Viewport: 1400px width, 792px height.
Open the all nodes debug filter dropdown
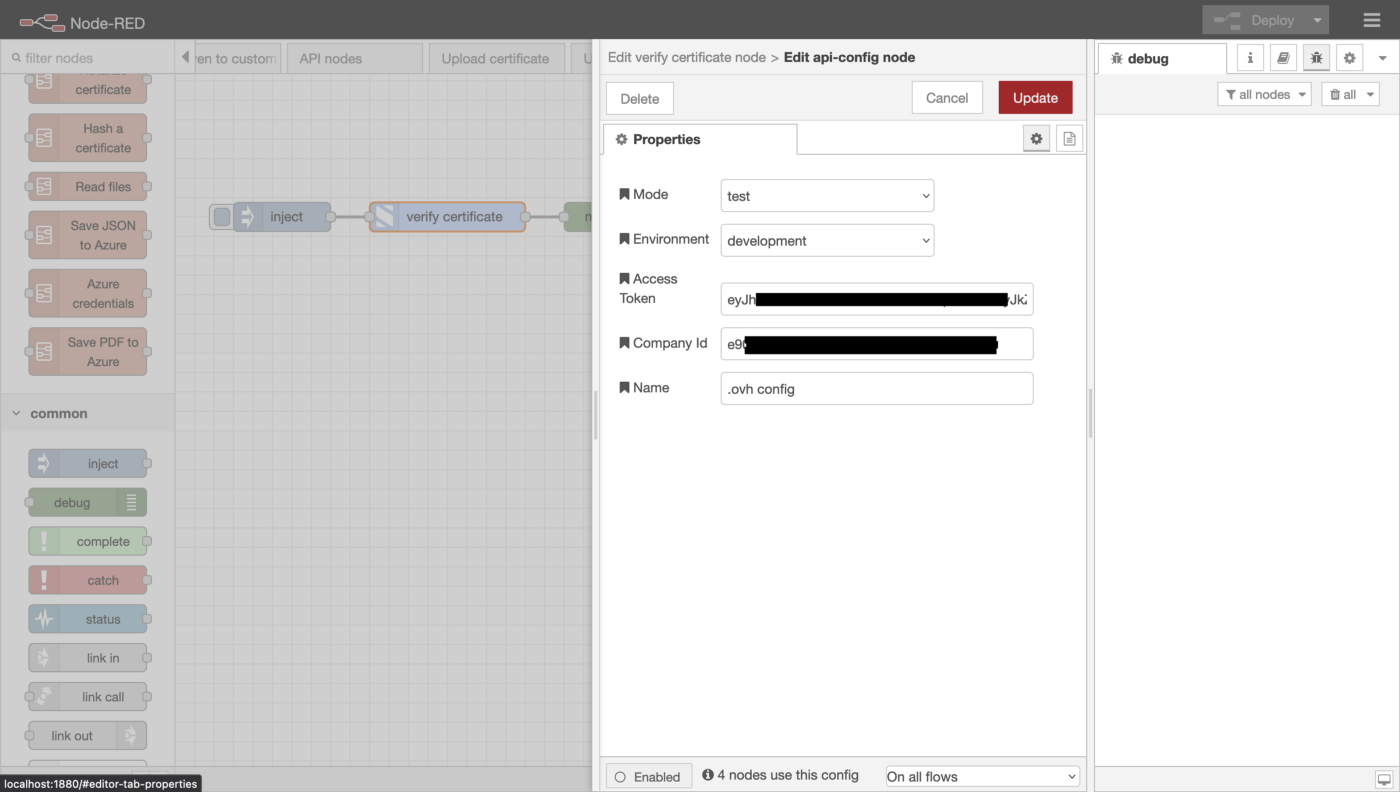[1264, 94]
